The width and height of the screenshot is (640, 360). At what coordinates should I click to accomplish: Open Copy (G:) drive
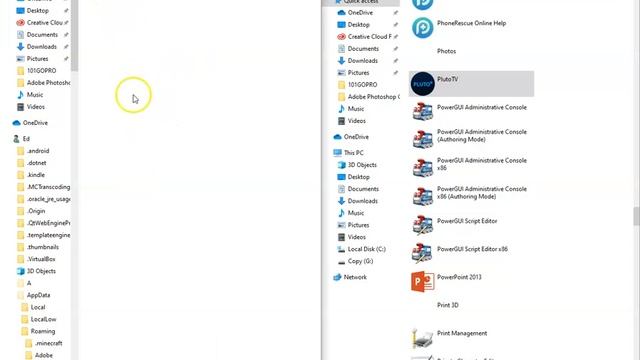click(360, 262)
